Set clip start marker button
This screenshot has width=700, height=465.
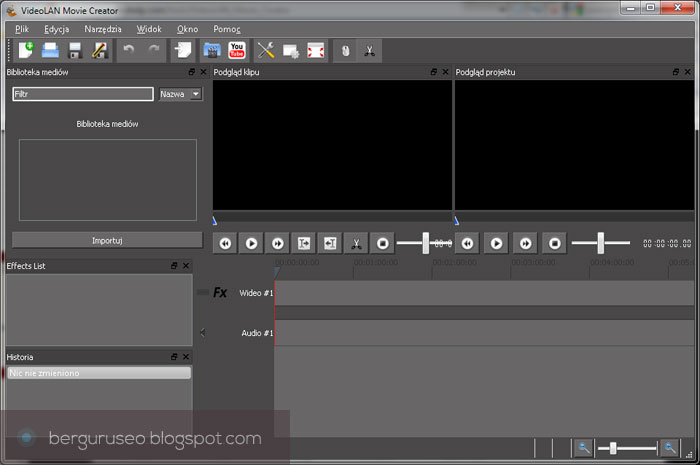[304, 243]
